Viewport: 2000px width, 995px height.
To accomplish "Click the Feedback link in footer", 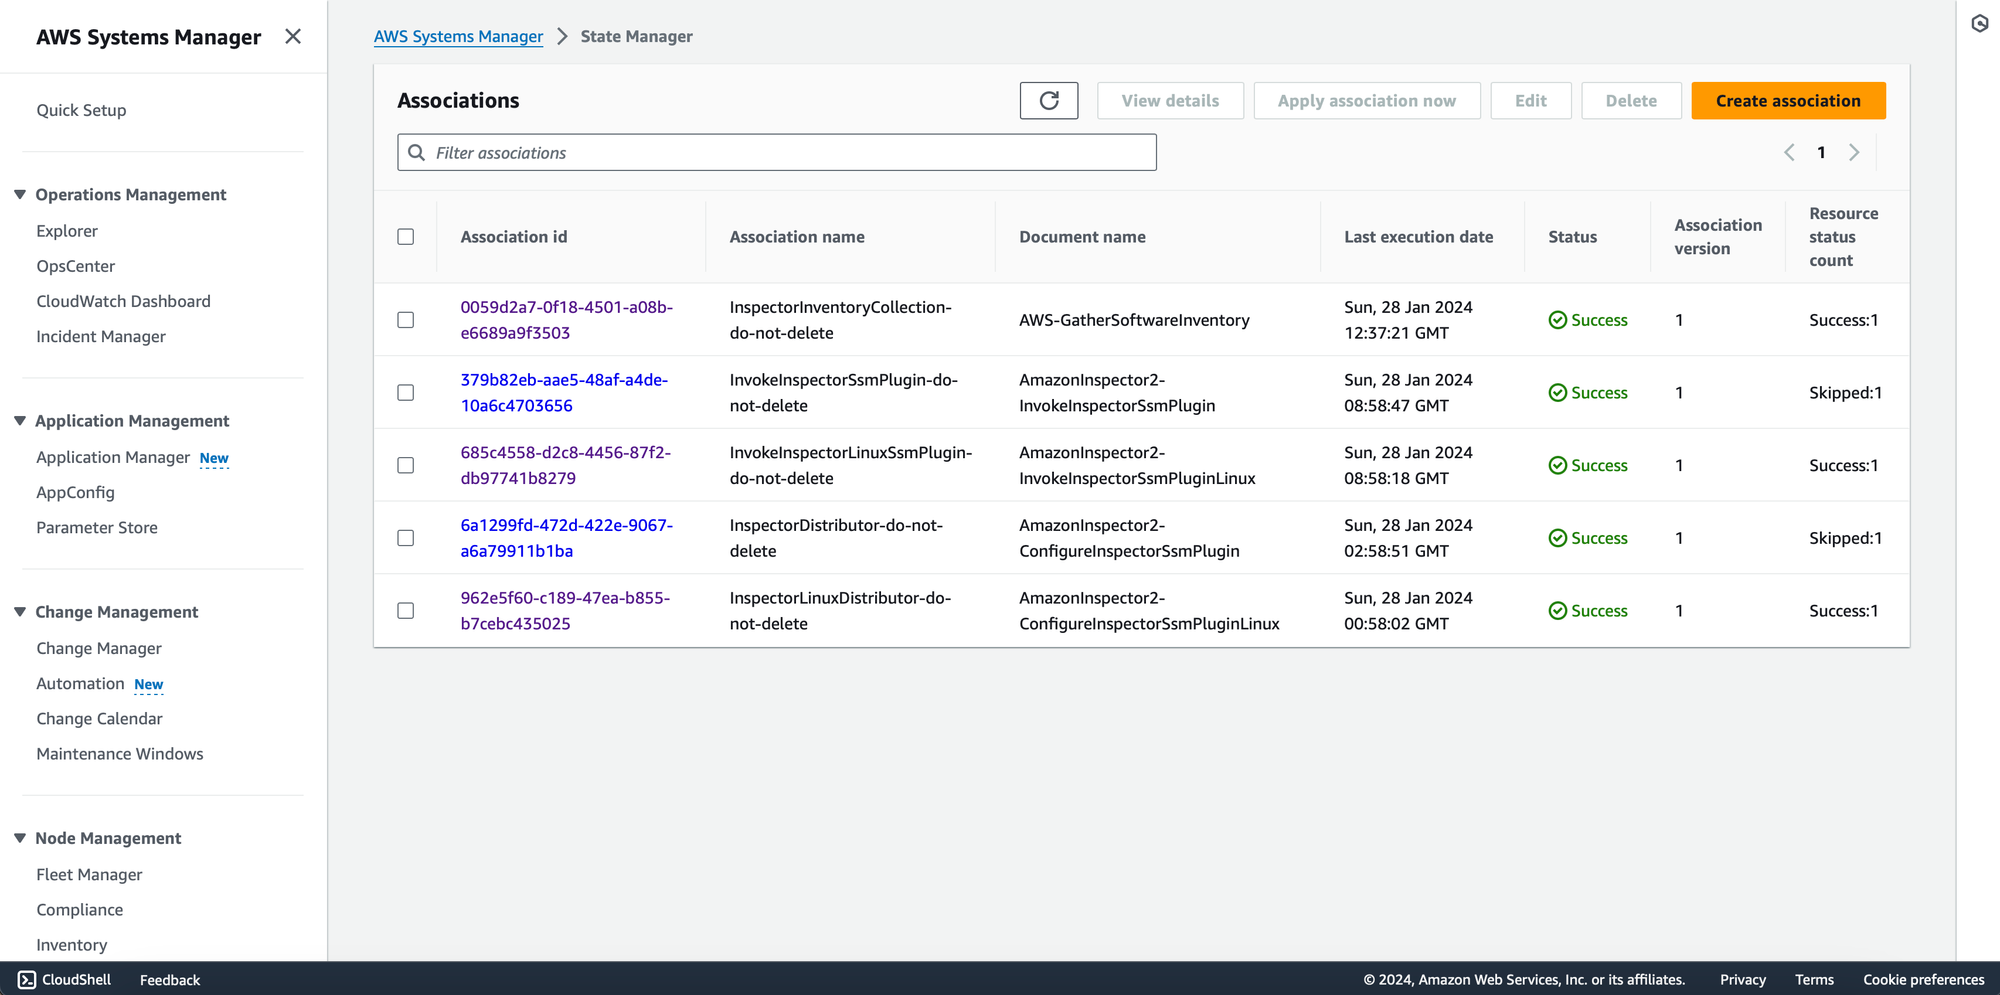I will (x=170, y=980).
